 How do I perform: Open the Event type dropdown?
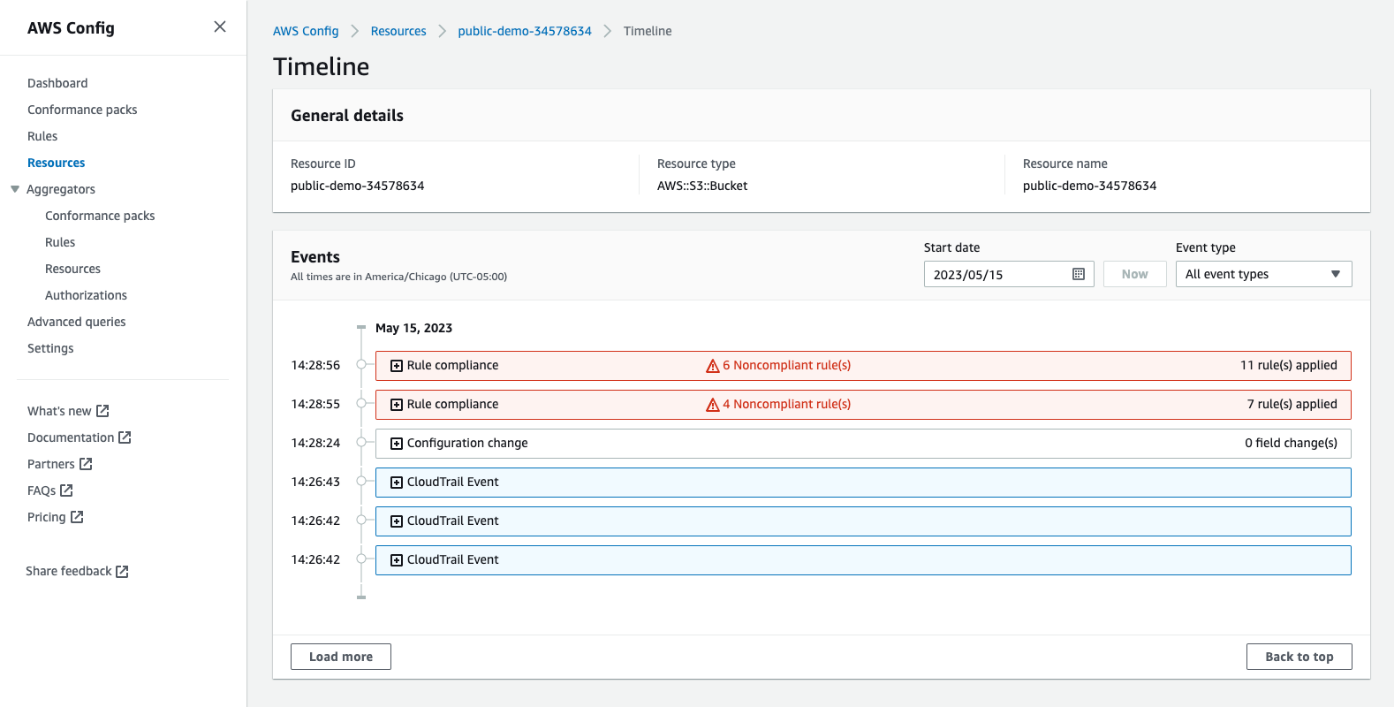(x=1263, y=273)
